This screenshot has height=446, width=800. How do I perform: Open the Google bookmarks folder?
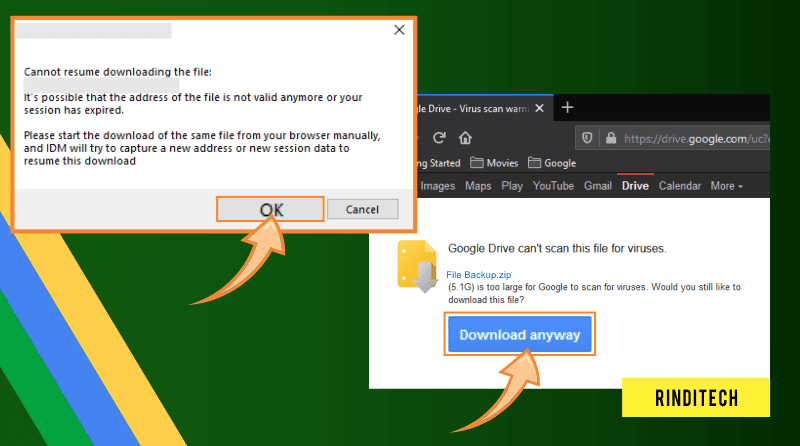click(552, 163)
